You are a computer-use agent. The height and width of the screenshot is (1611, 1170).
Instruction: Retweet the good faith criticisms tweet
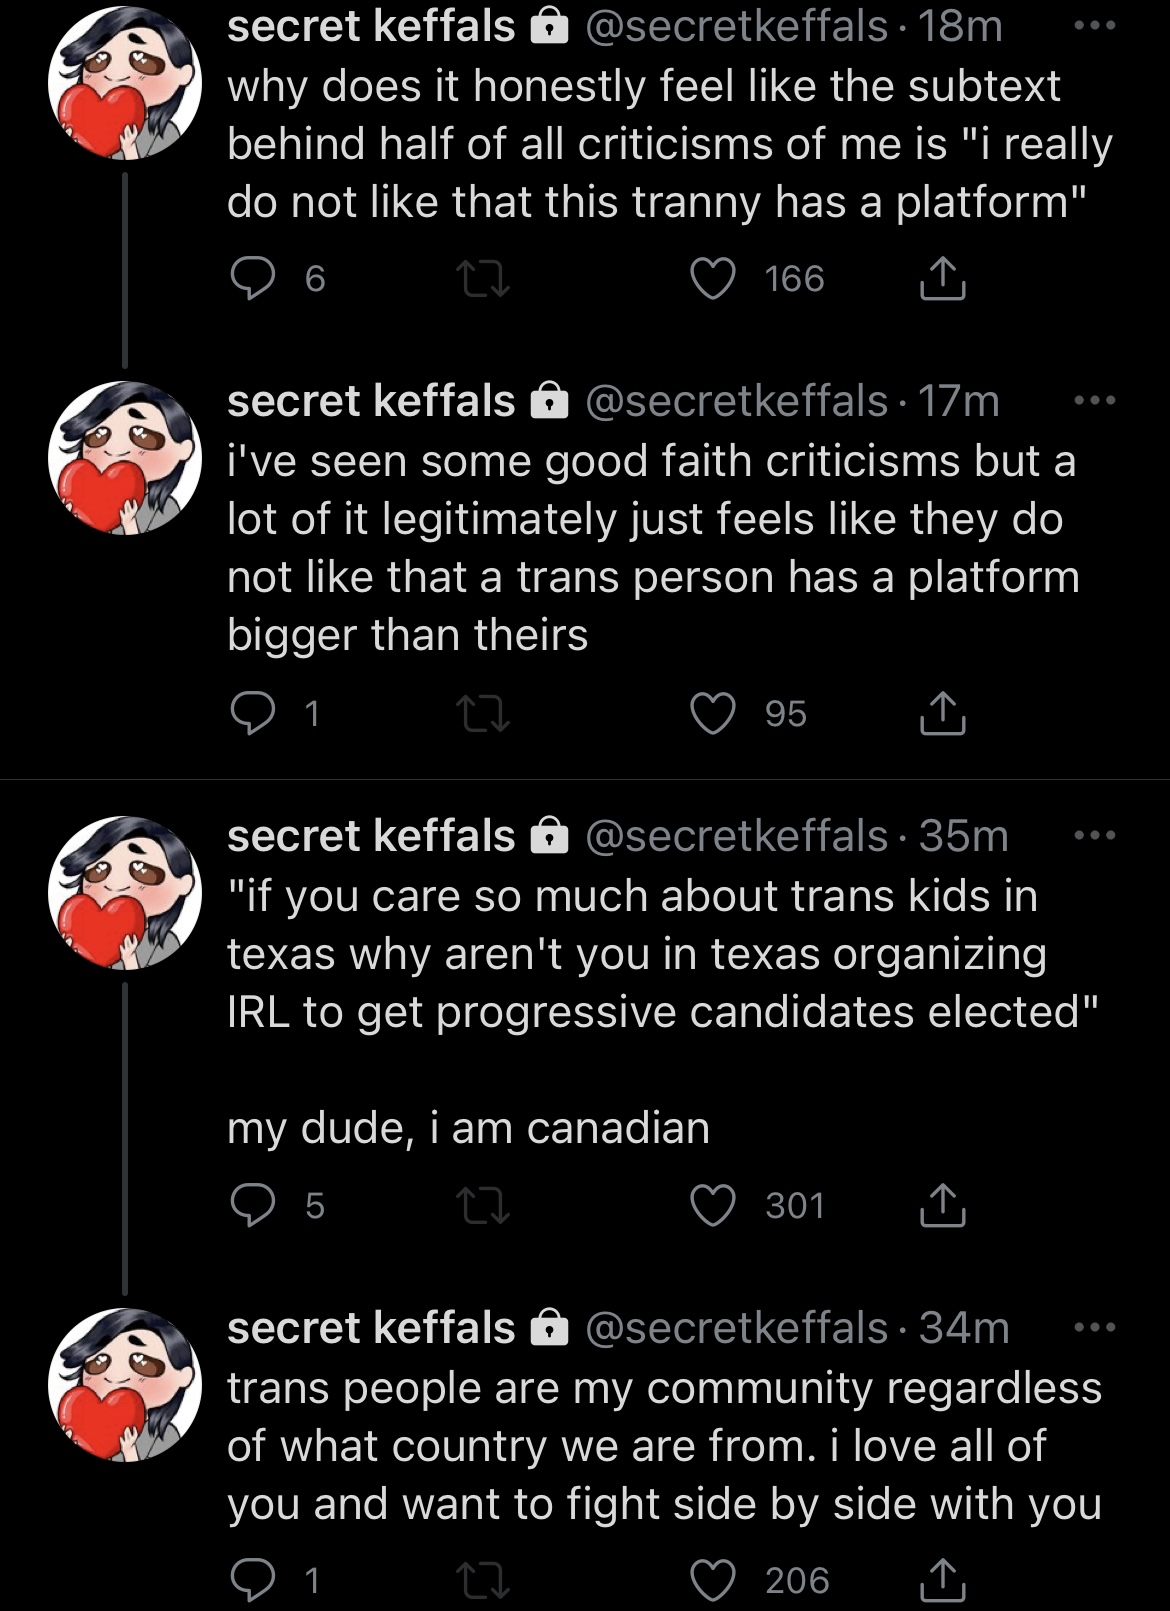tap(484, 714)
